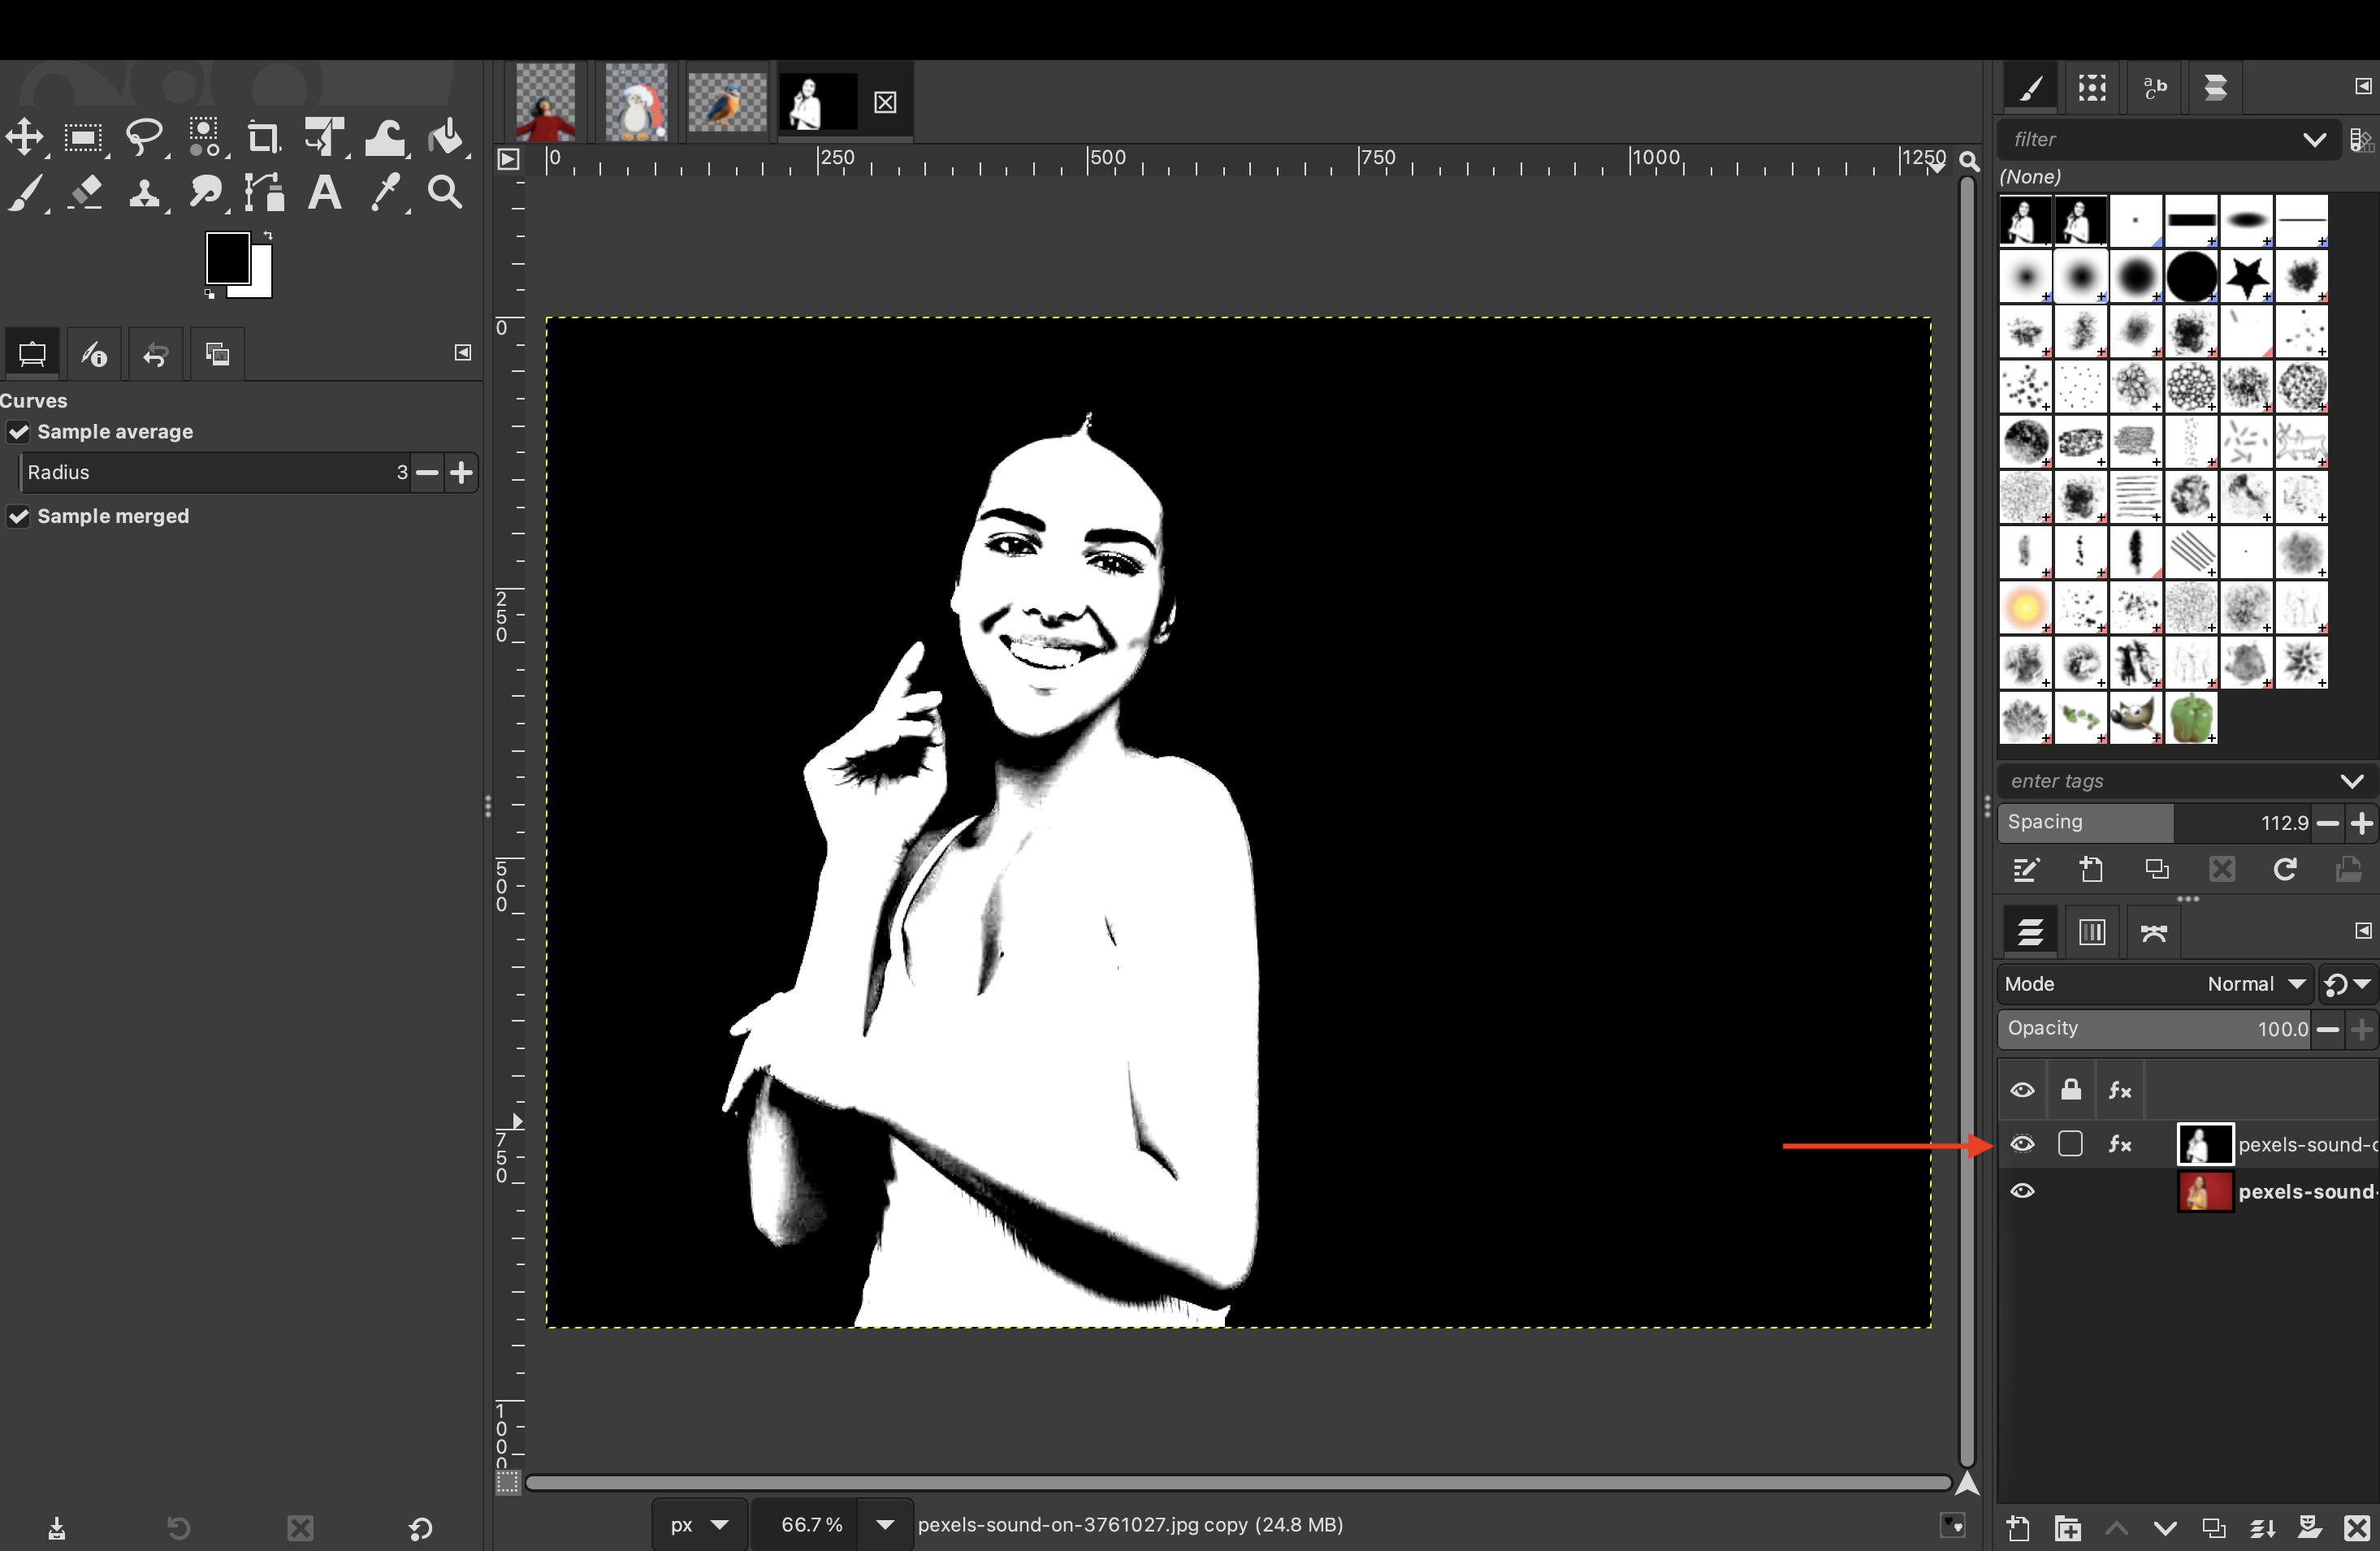Screen dimensions: 2380x1551
Task: Select the Move tool
Action: pos(25,137)
